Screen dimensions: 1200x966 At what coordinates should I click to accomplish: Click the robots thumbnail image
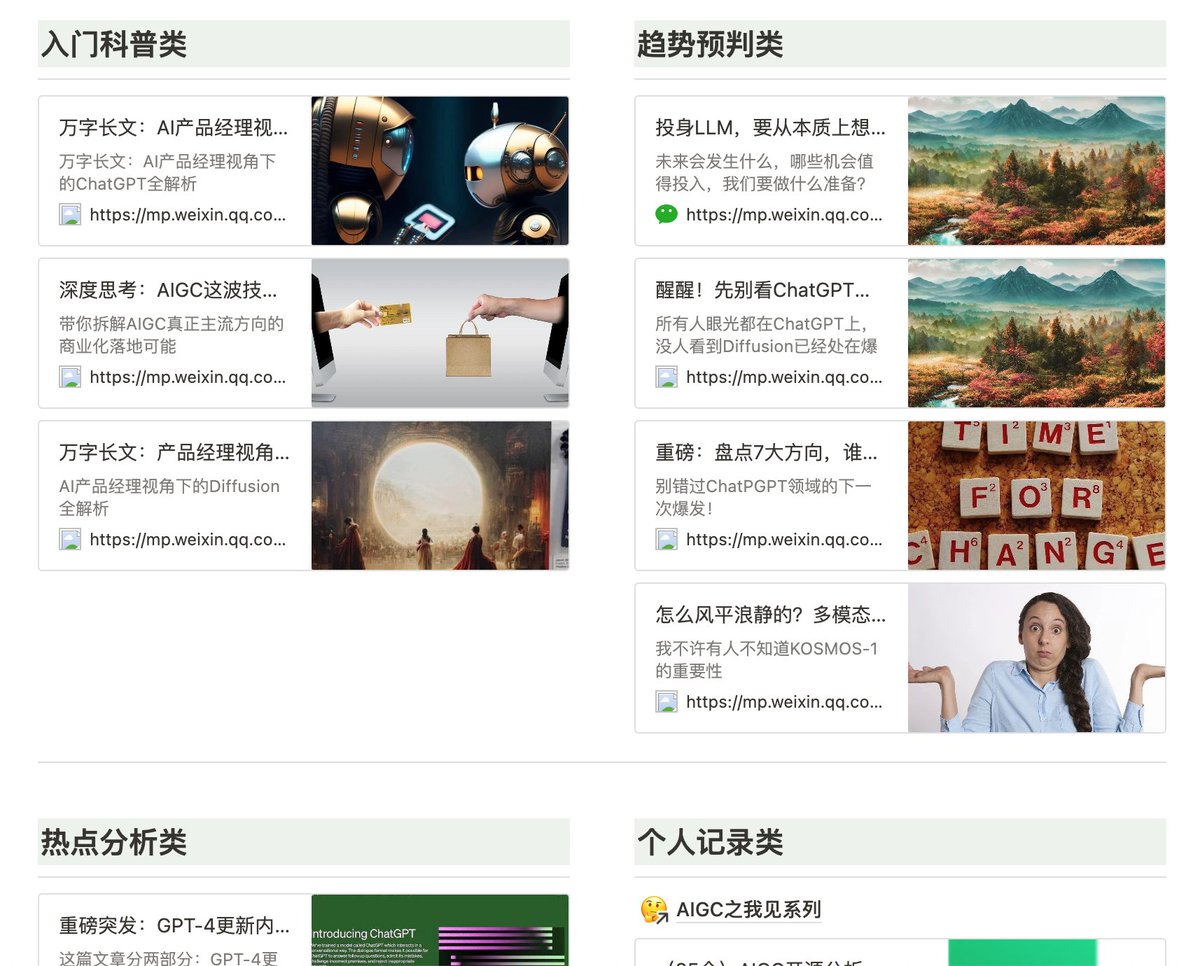(440, 171)
